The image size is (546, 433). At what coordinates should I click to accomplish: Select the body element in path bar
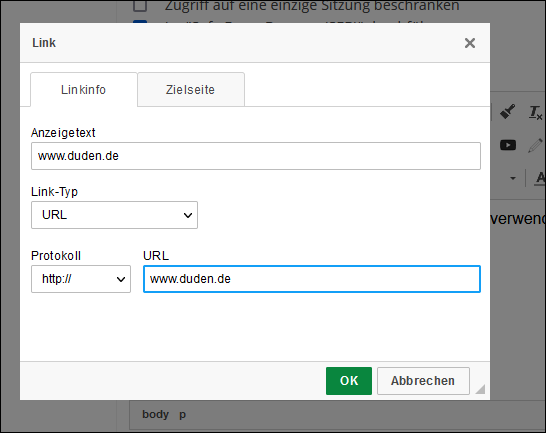(x=155, y=414)
